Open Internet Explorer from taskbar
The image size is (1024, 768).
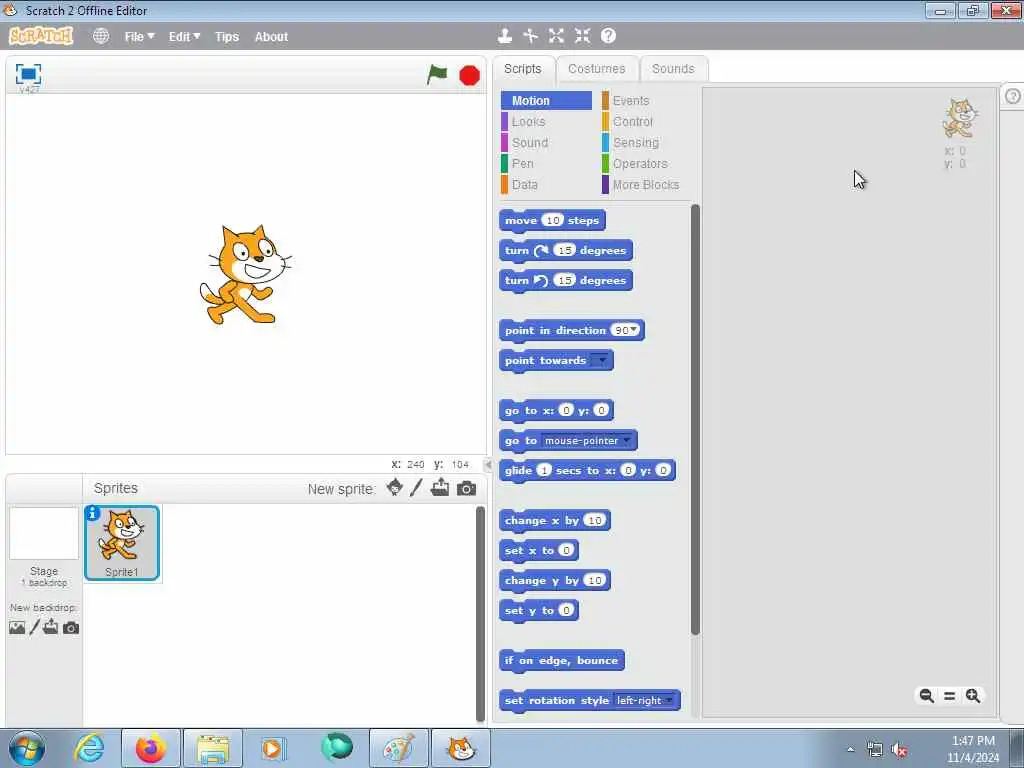click(89, 748)
